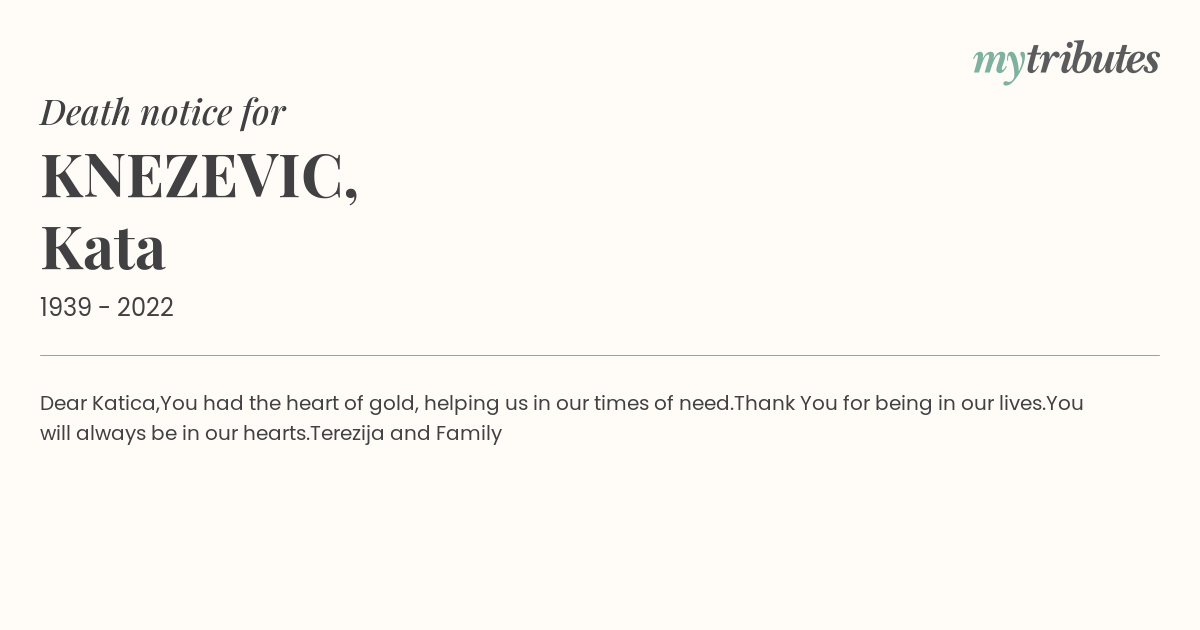
Task: Click the death year 2022
Action: pyautogui.click(x=145, y=308)
